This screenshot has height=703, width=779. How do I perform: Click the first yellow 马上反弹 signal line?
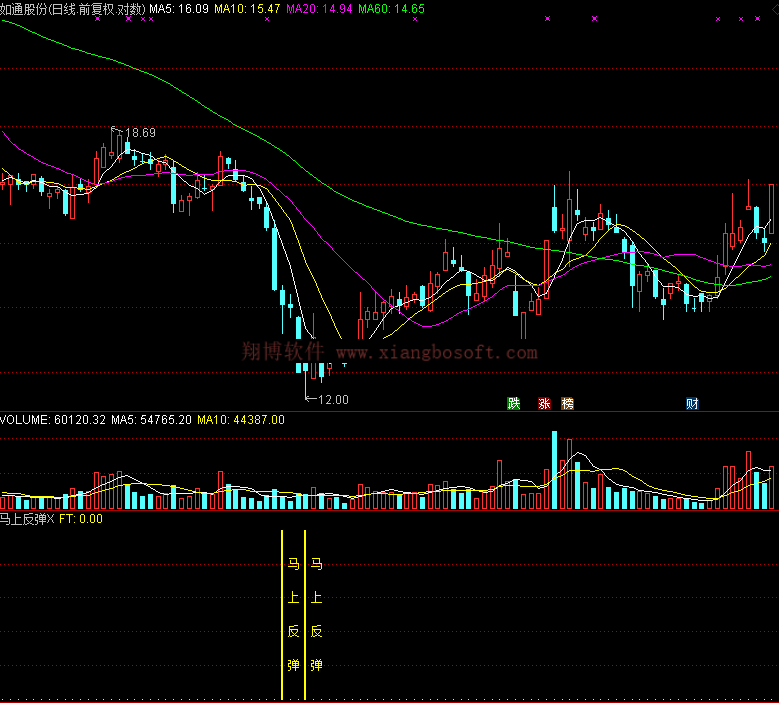pos(282,615)
